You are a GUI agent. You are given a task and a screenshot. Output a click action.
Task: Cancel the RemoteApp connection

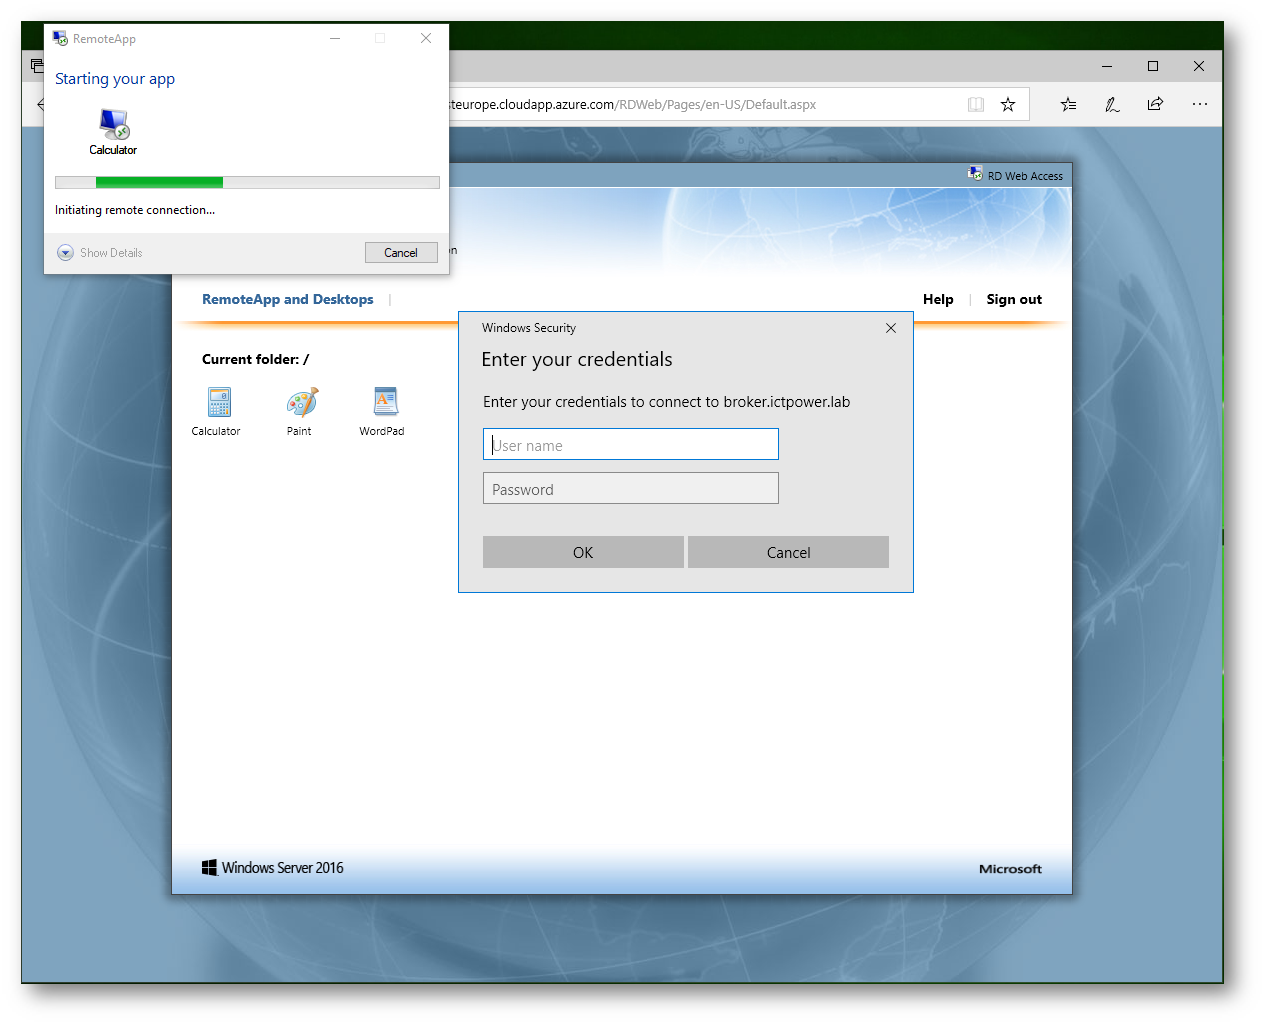pos(401,253)
